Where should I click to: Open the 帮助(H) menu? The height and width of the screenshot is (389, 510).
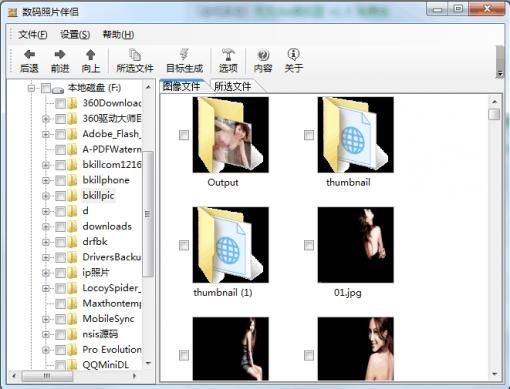click(118, 34)
